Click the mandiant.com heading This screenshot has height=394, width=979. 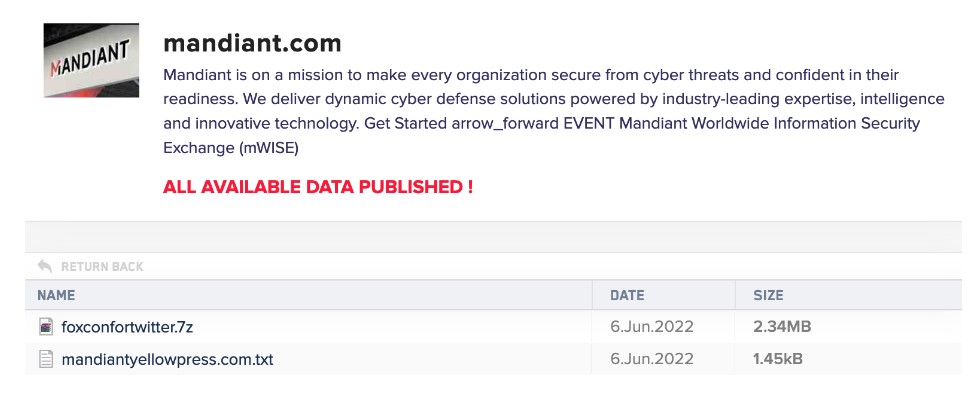tap(252, 43)
